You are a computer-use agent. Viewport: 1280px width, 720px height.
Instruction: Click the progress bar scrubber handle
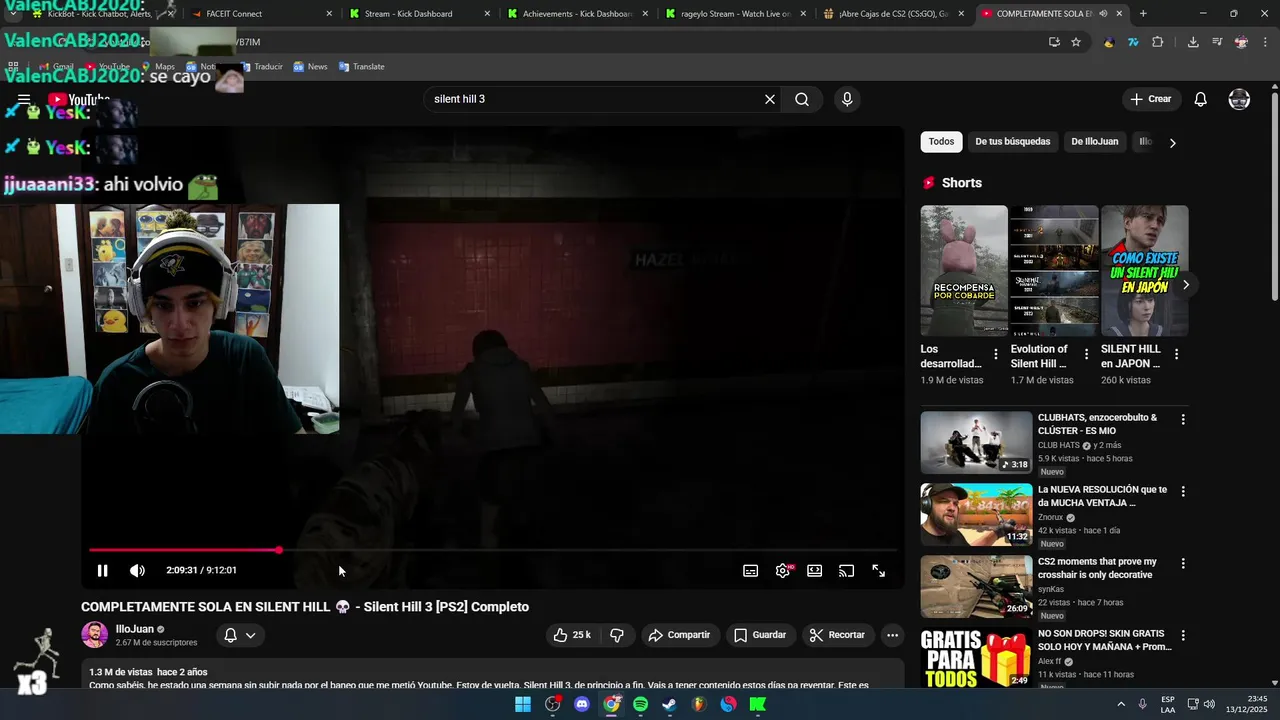point(279,550)
